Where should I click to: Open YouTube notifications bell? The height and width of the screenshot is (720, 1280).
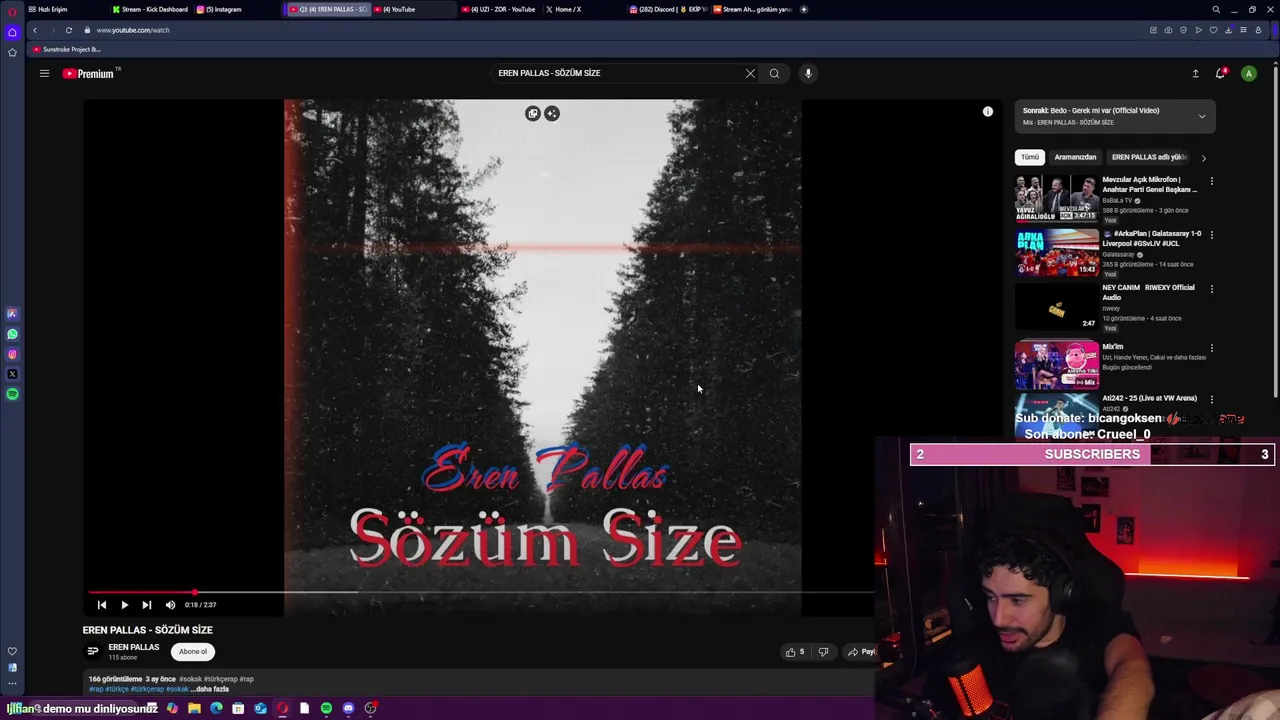[x=1221, y=73]
